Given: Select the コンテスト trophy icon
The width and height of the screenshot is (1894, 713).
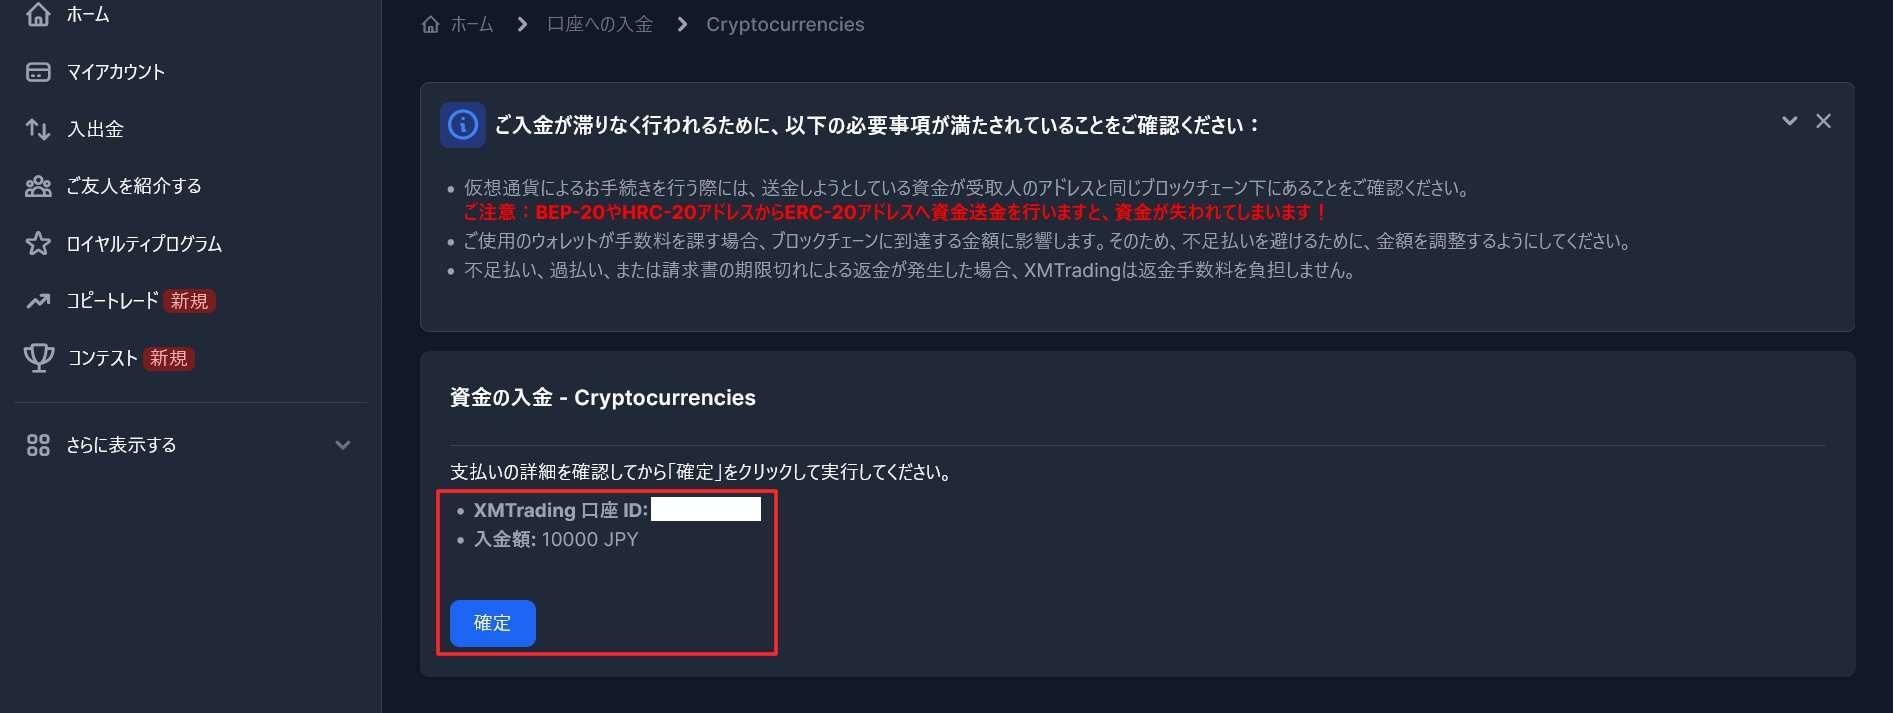Looking at the screenshot, I should [x=38, y=358].
